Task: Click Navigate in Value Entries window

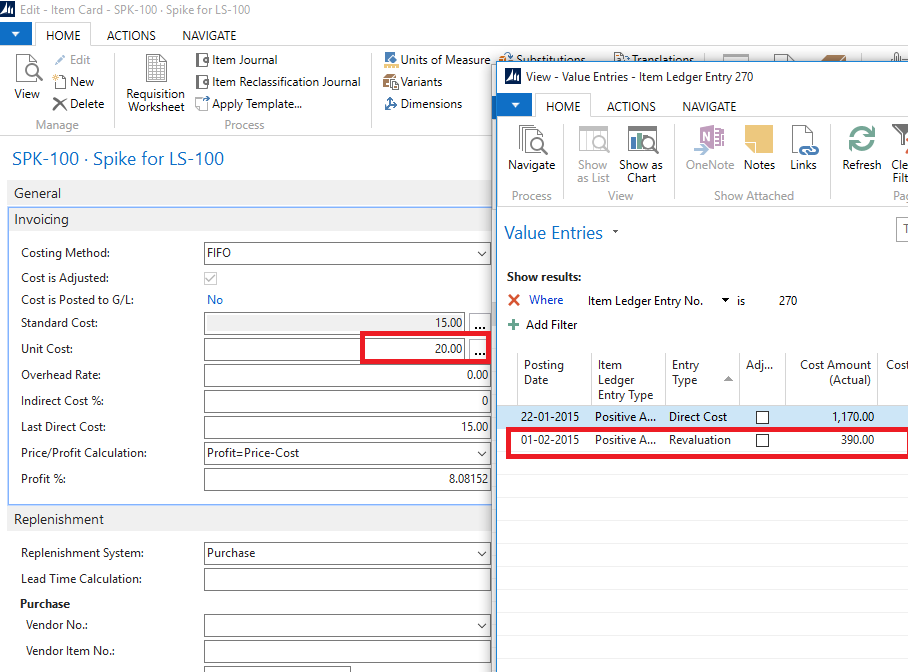Action: click(532, 149)
